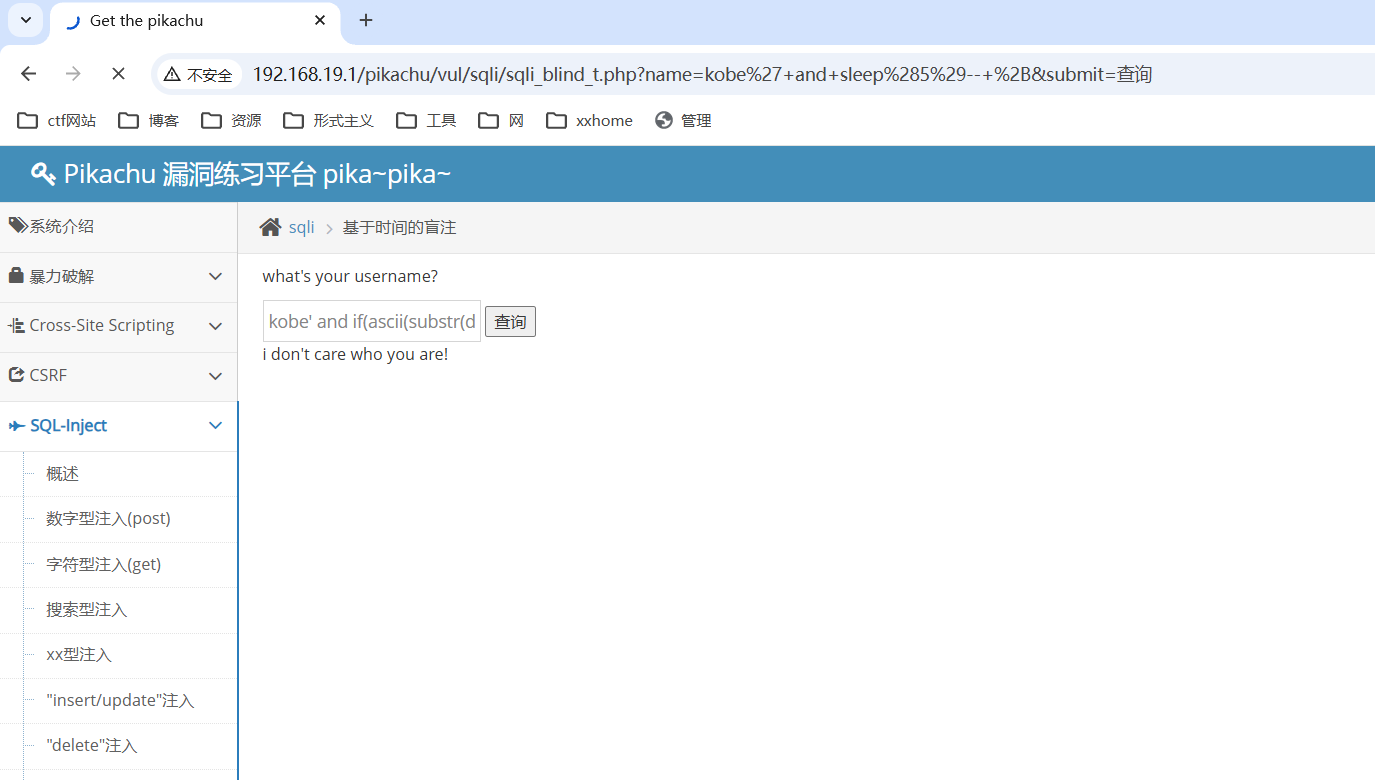Collapse the SQL-Inject section chevron
This screenshot has width=1375, height=780.
tap(215, 426)
